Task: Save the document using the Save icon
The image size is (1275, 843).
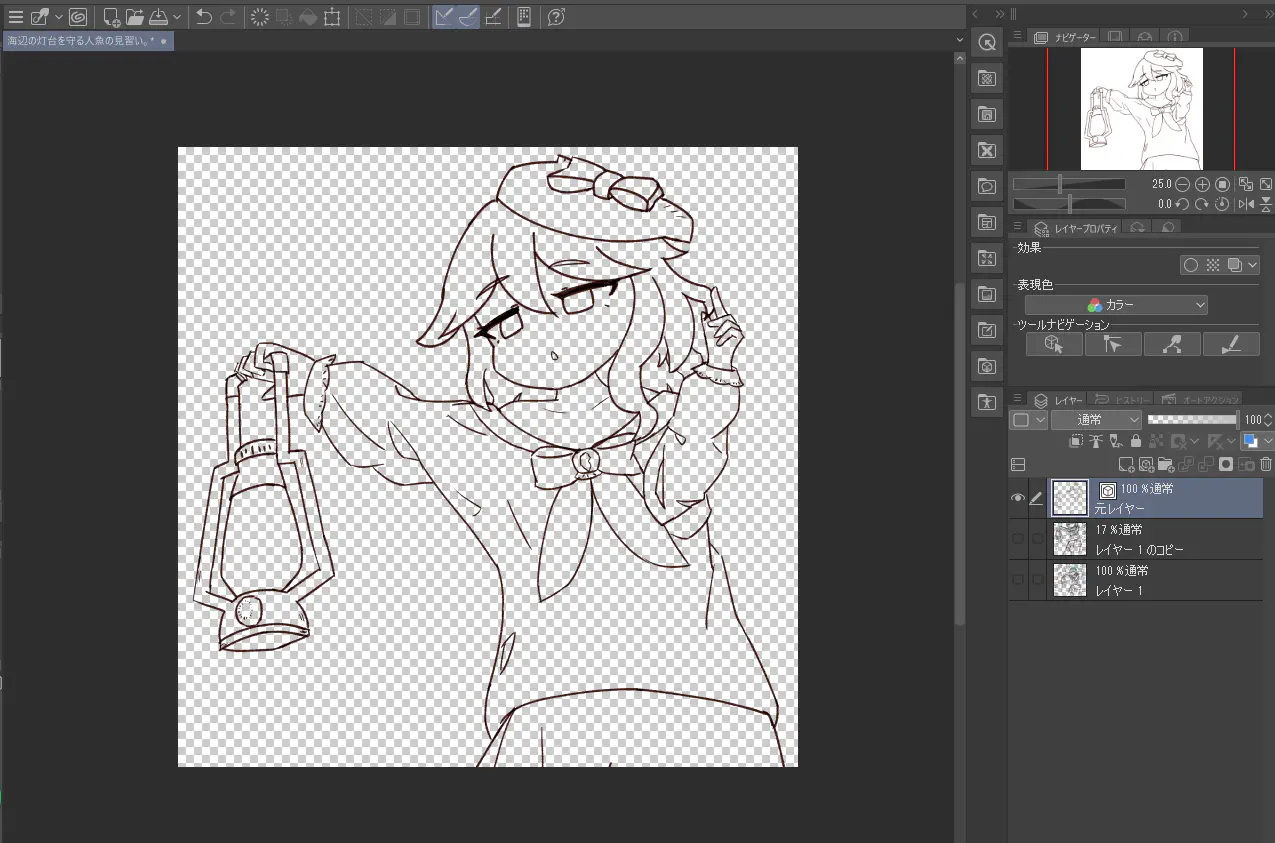Action: click(159, 17)
